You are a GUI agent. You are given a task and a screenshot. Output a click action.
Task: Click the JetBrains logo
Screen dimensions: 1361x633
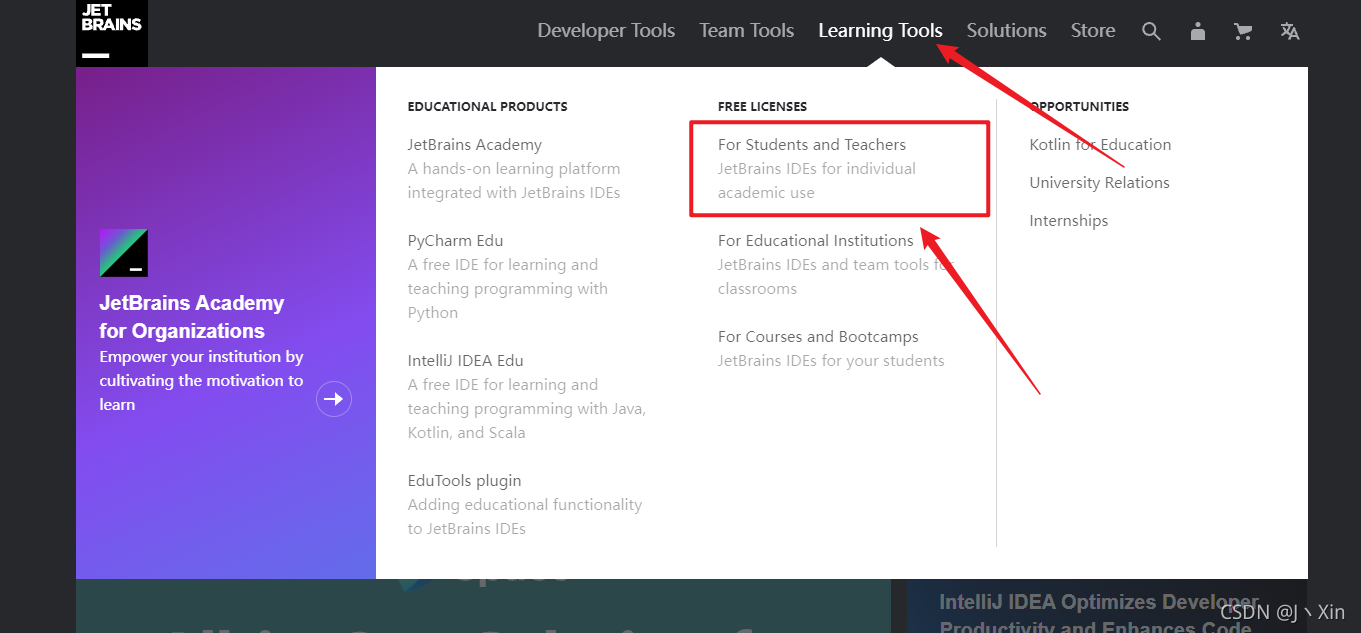point(112,33)
